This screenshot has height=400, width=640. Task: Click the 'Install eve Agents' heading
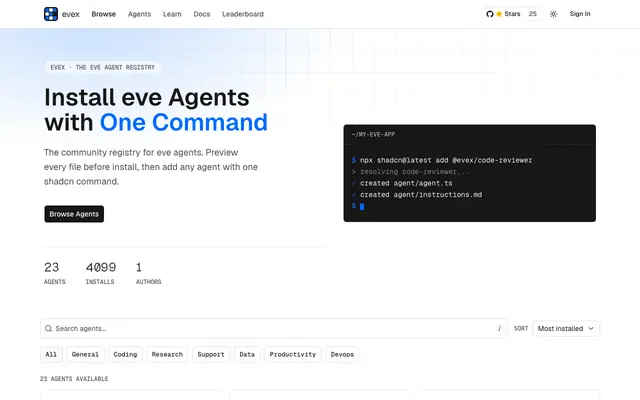[147, 97]
